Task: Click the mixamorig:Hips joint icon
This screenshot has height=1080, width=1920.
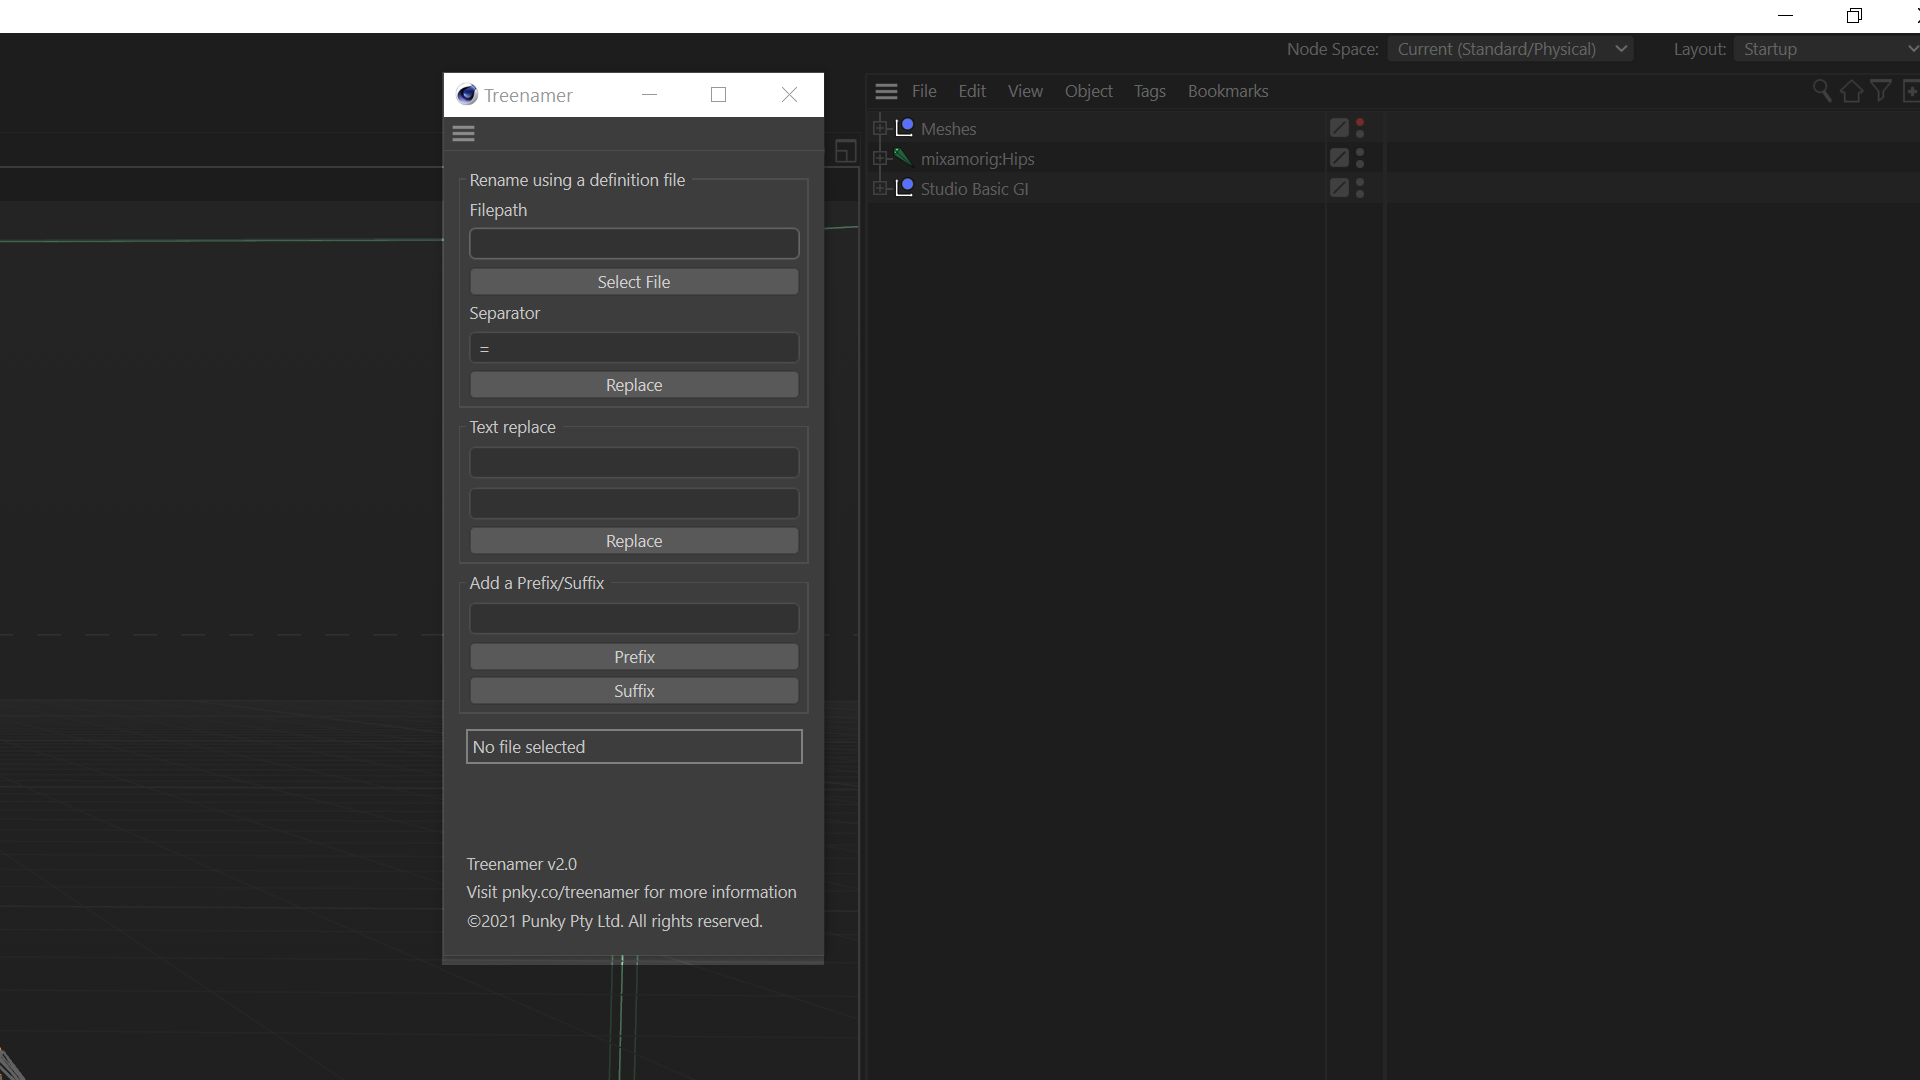Action: (x=904, y=158)
